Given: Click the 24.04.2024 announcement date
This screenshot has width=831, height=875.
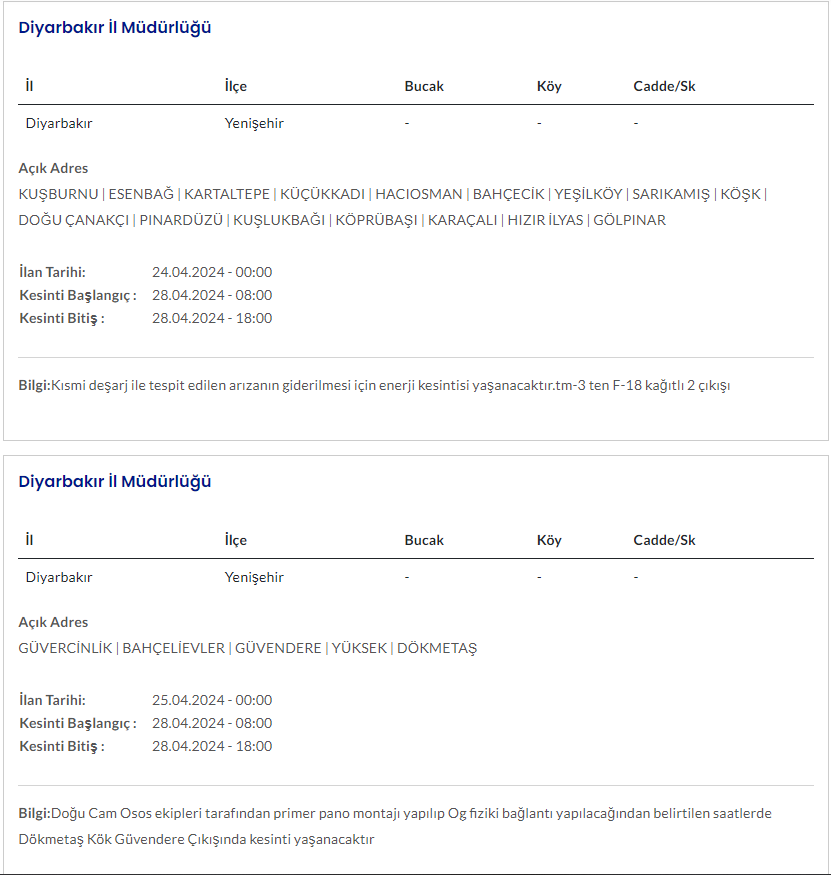Looking at the screenshot, I should [x=212, y=272].
